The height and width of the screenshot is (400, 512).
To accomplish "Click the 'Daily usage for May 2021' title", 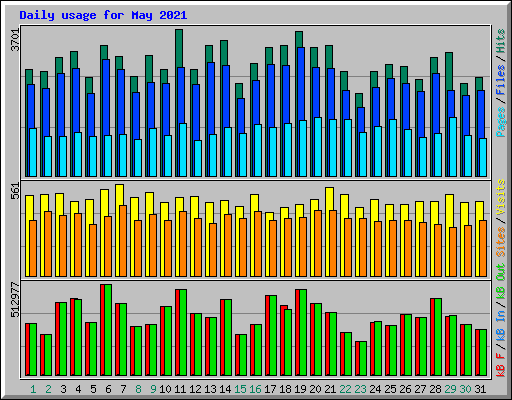I will [103, 15].
